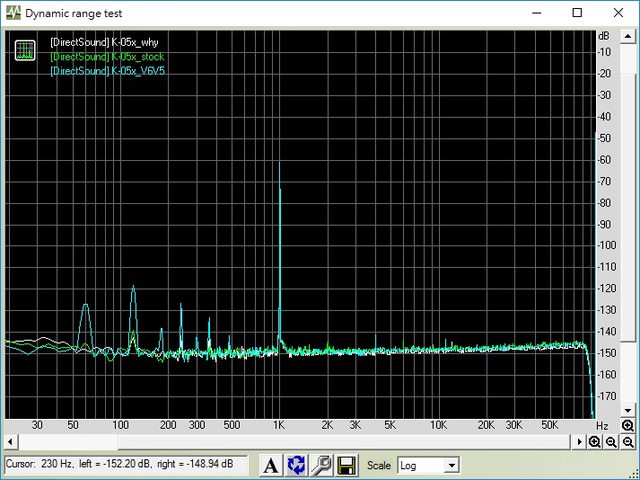Image resolution: width=640 pixels, height=480 pixels.
Task: Click the spectrum legend icon beside the trace names
Action: pyautogui.click(x=25, y=50)
